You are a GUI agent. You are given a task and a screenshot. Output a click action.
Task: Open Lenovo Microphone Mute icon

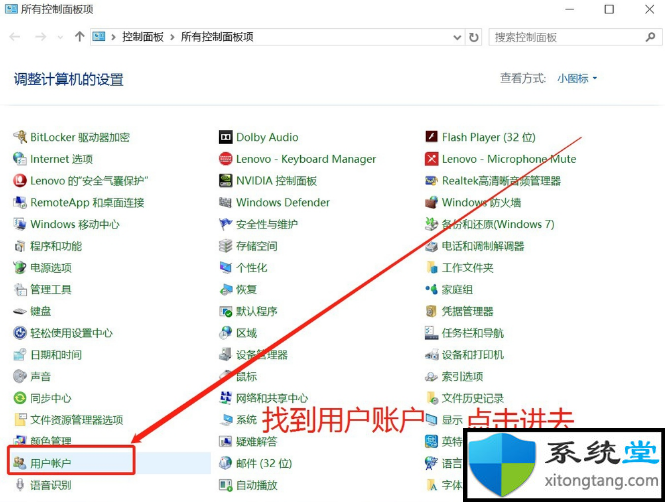pyautogui.click(x=431, y=159)
